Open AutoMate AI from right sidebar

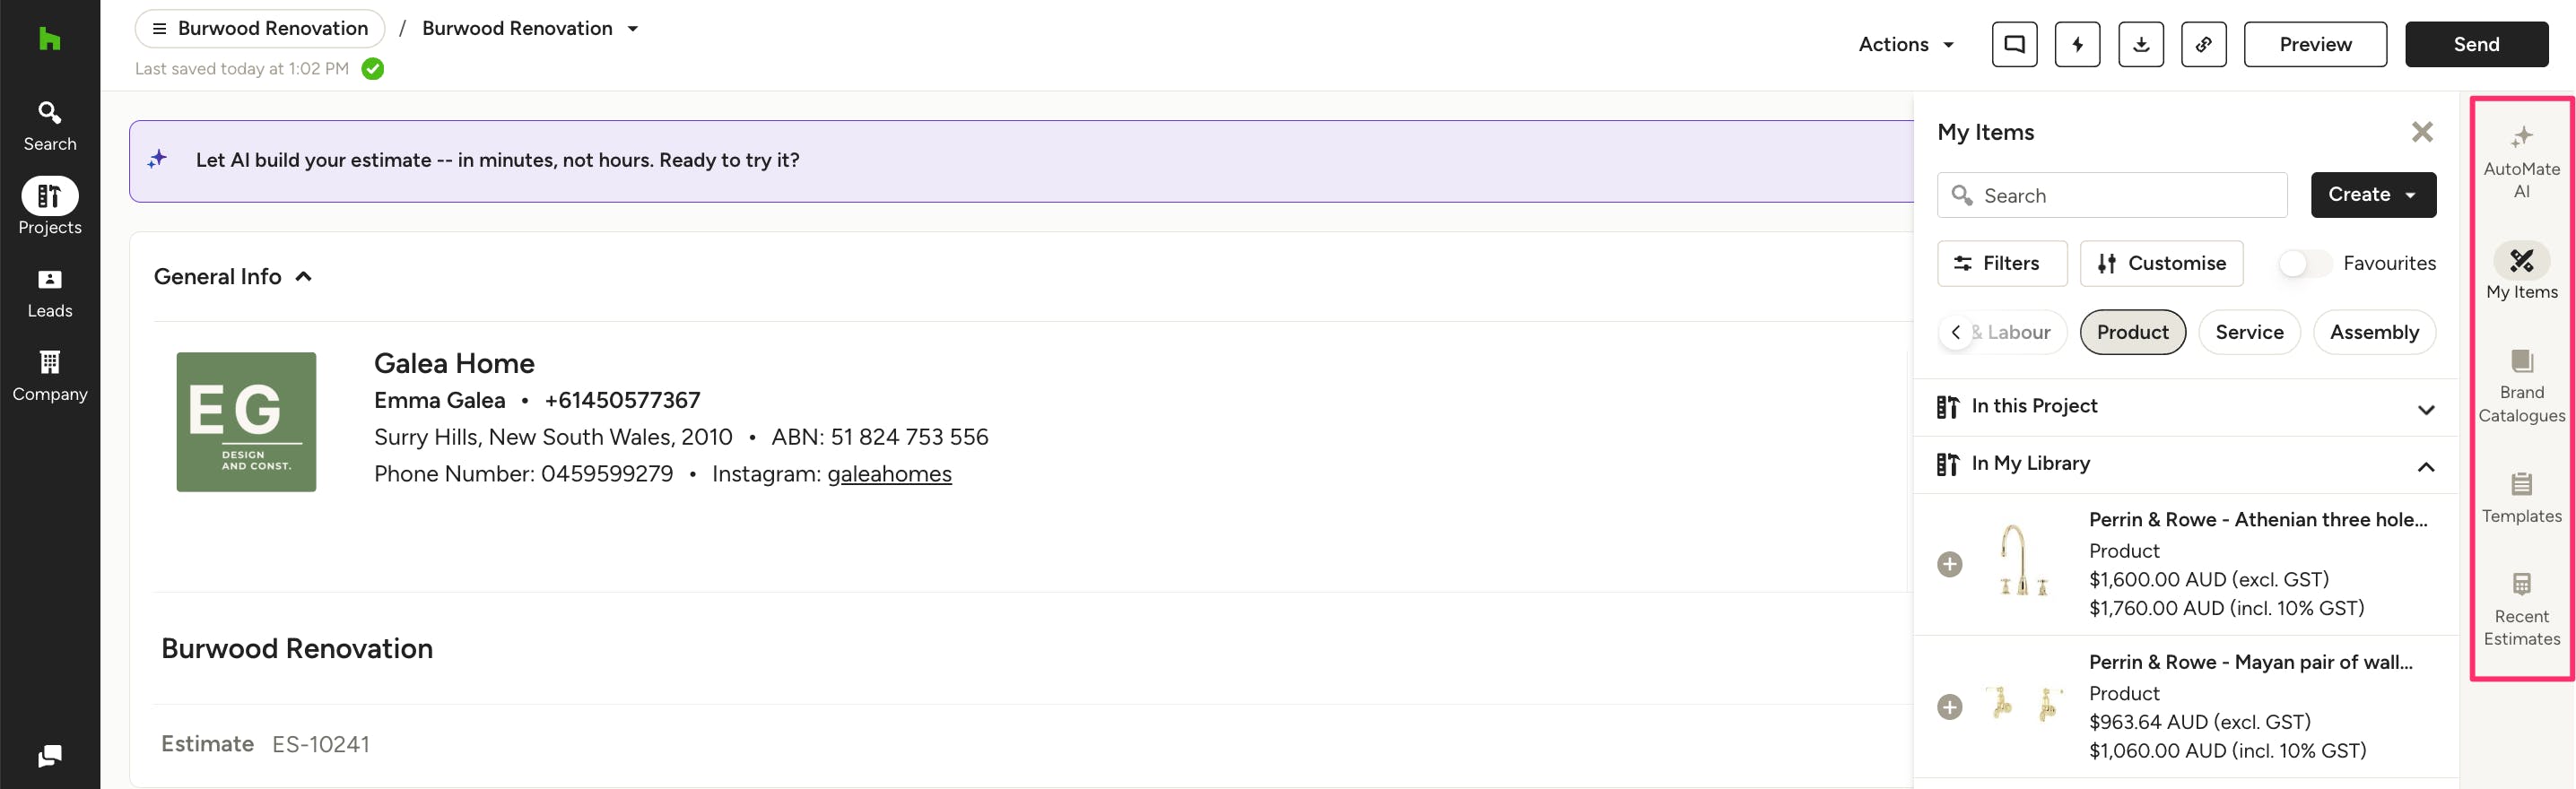pos(2521,161)
